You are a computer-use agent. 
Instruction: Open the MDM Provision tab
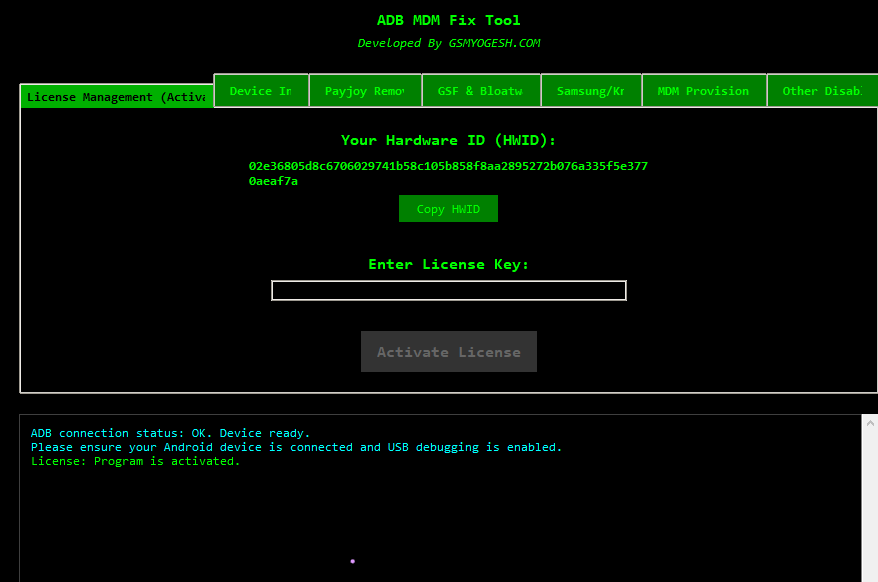[x=703, y=91]
